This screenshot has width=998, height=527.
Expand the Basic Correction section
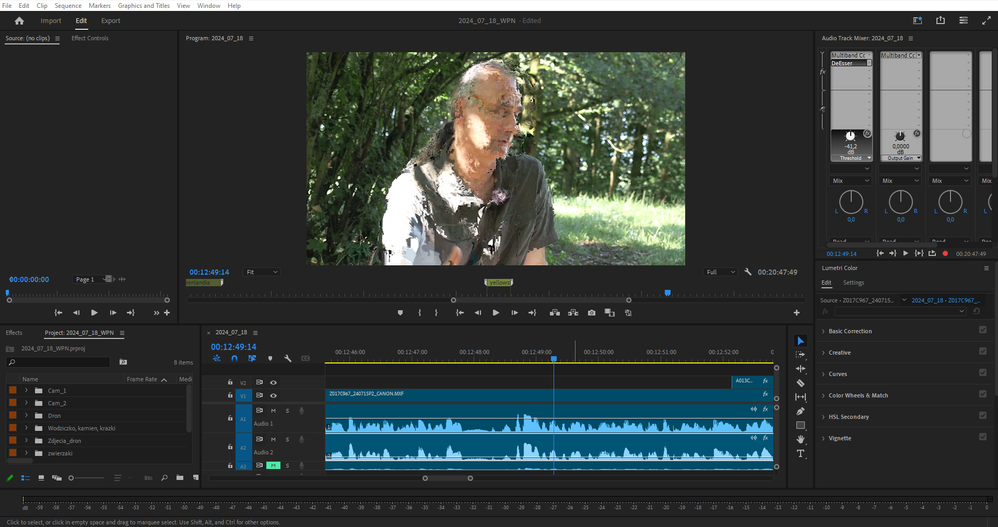(823, 331)
